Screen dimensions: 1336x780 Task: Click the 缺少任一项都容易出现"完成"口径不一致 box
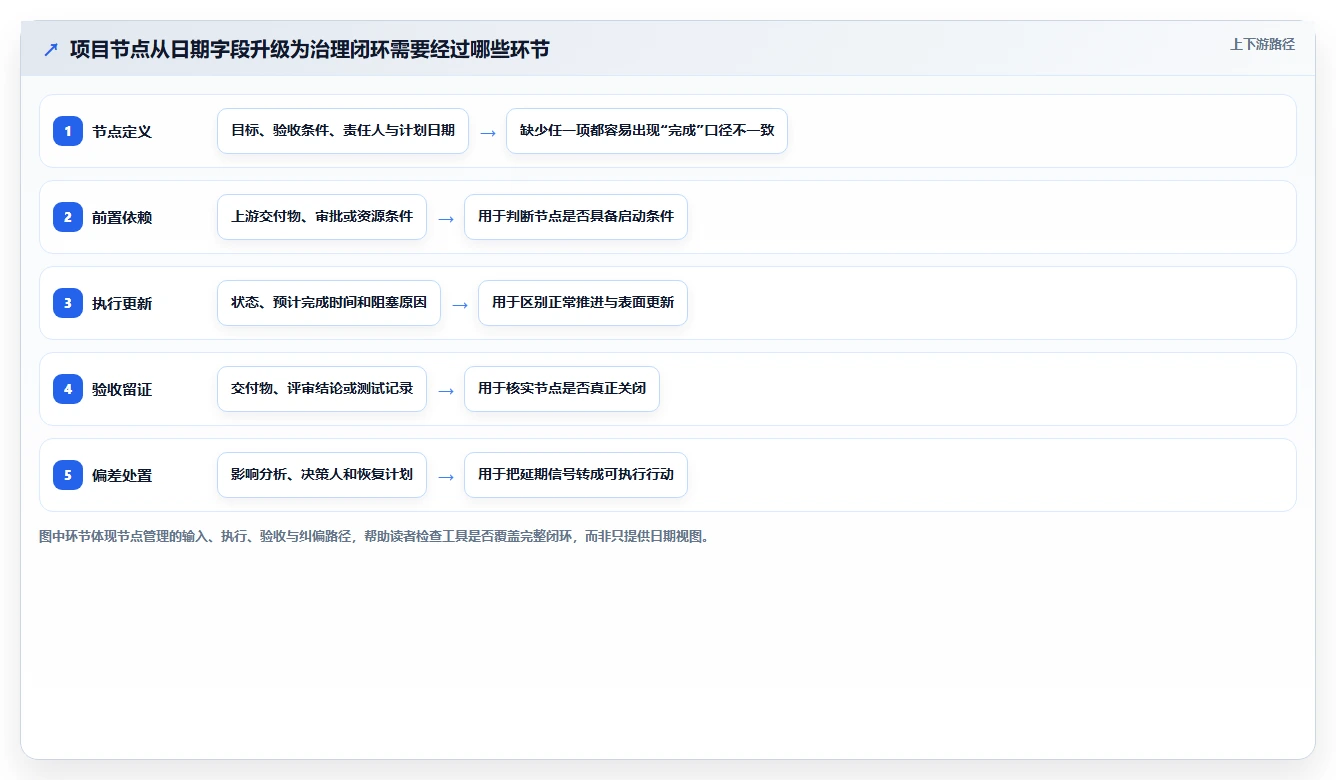tap(647, 131)
